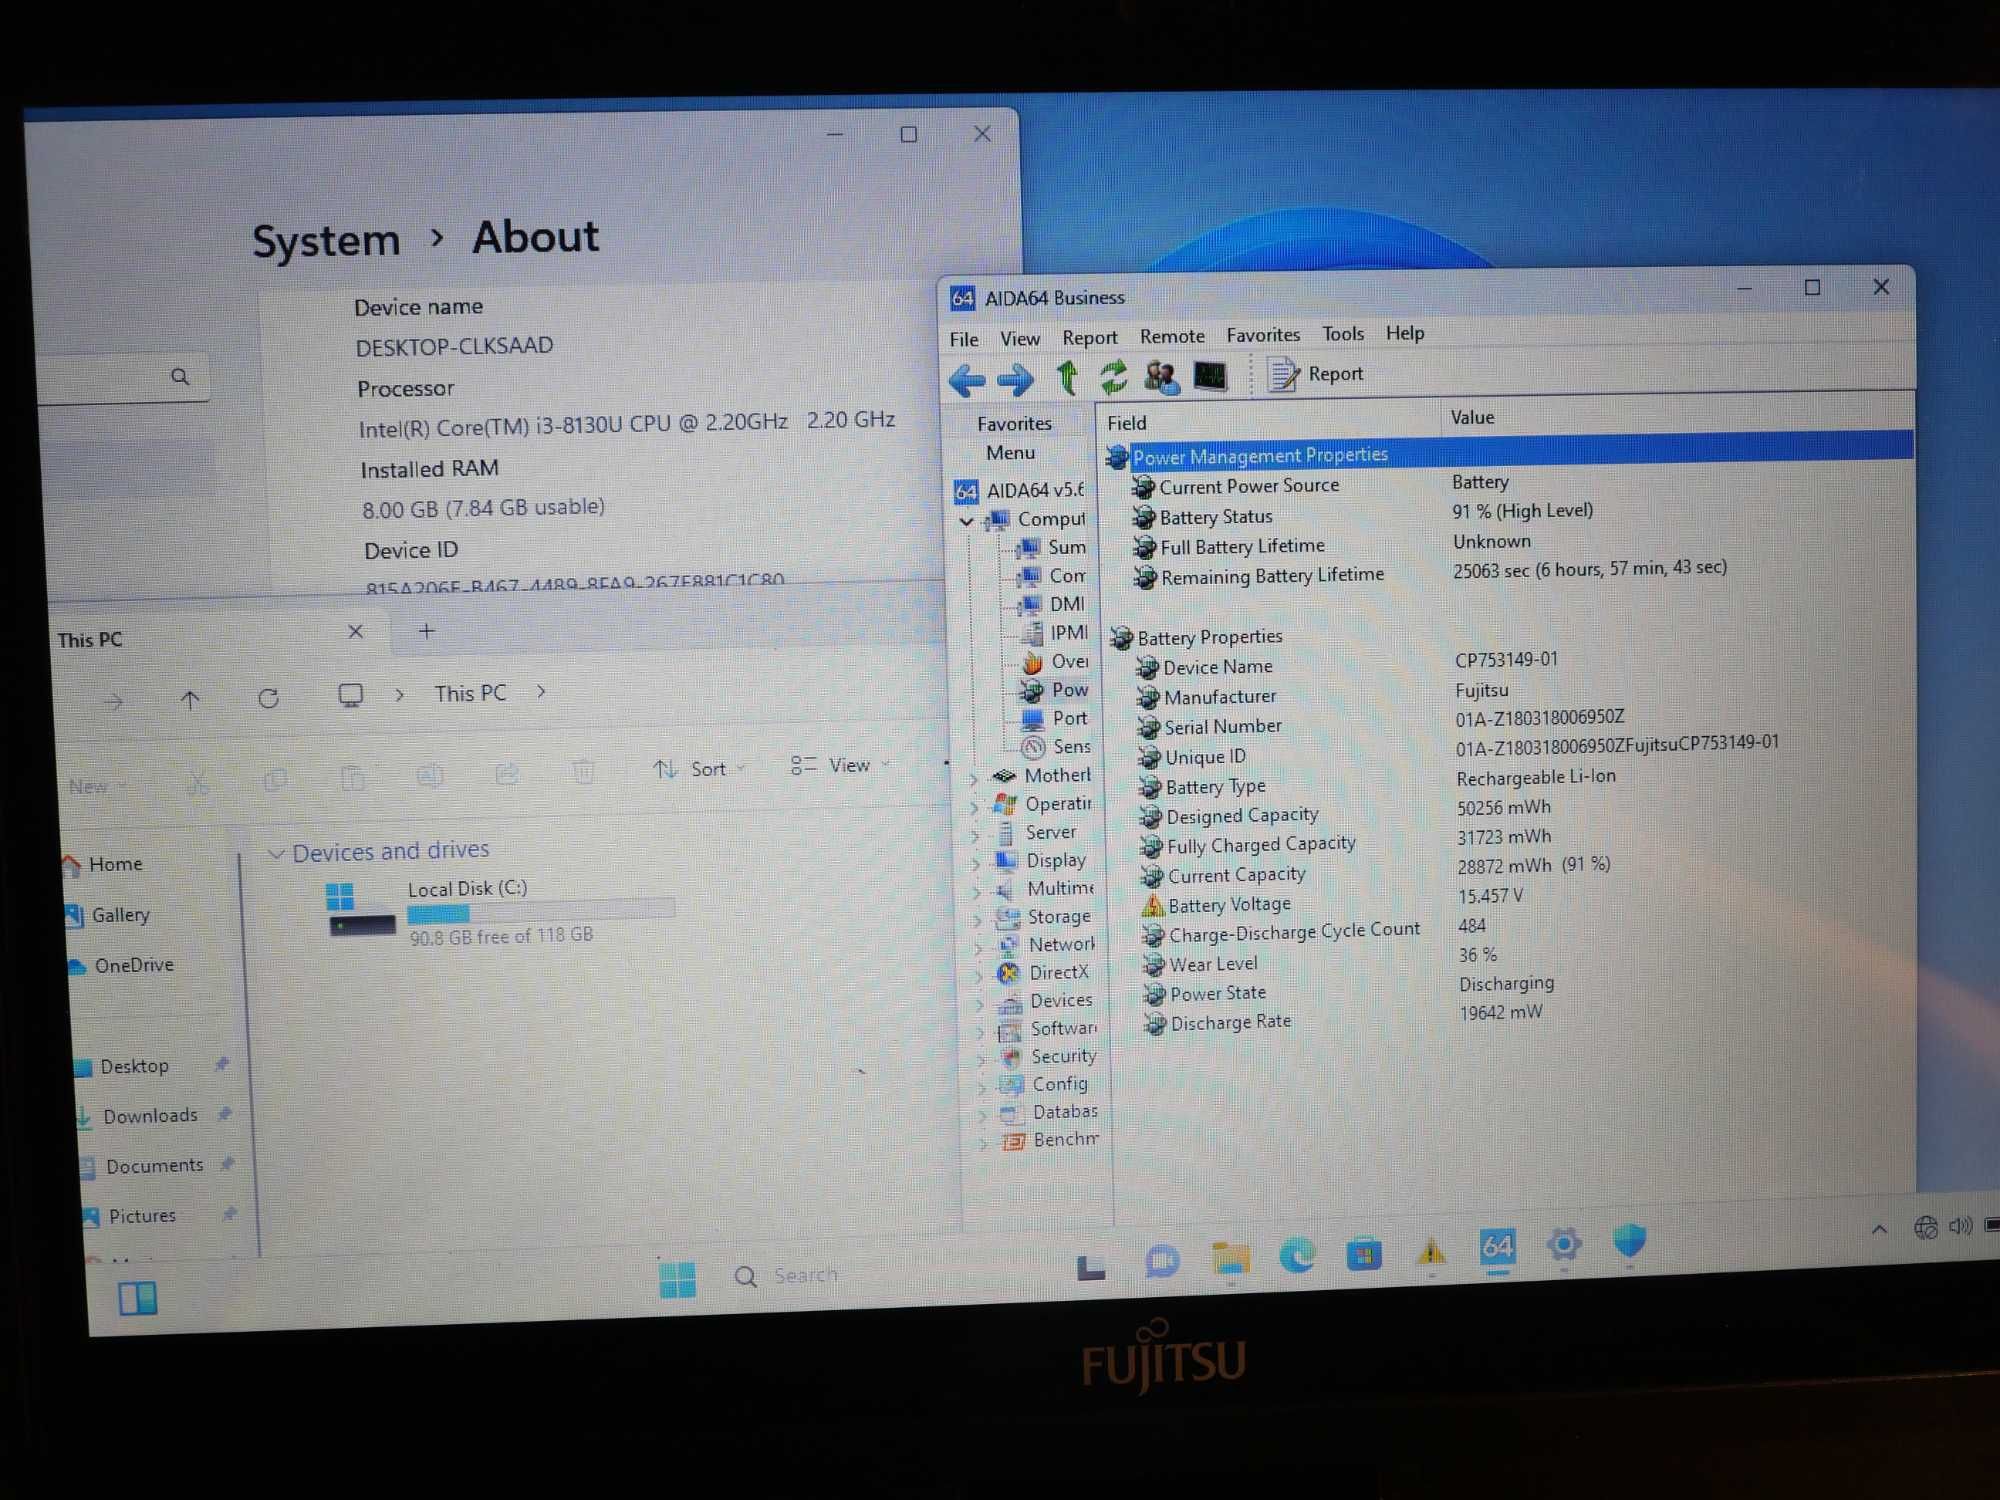Image resolution: width=2000 pixels, height=1500 pixels.
Task: Click the AIDA64 forward navigation arrow
Action: point(1016,379)
